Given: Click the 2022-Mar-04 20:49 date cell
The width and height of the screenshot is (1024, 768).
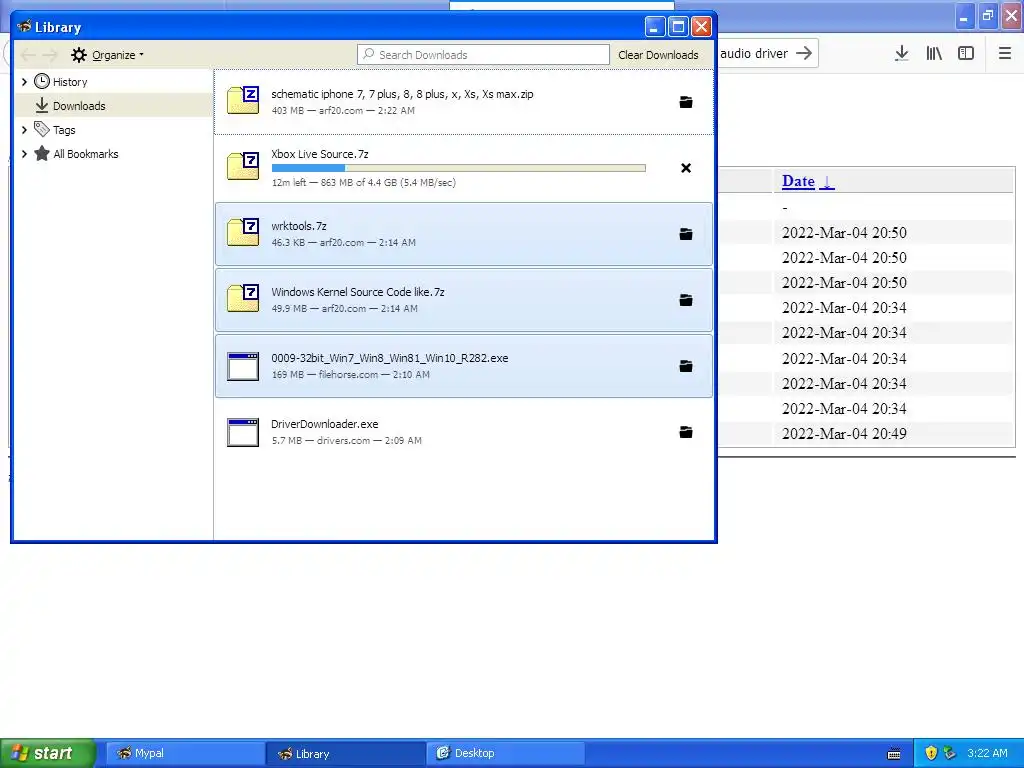Looking at the screenshot, I should [x=844, y=434].
